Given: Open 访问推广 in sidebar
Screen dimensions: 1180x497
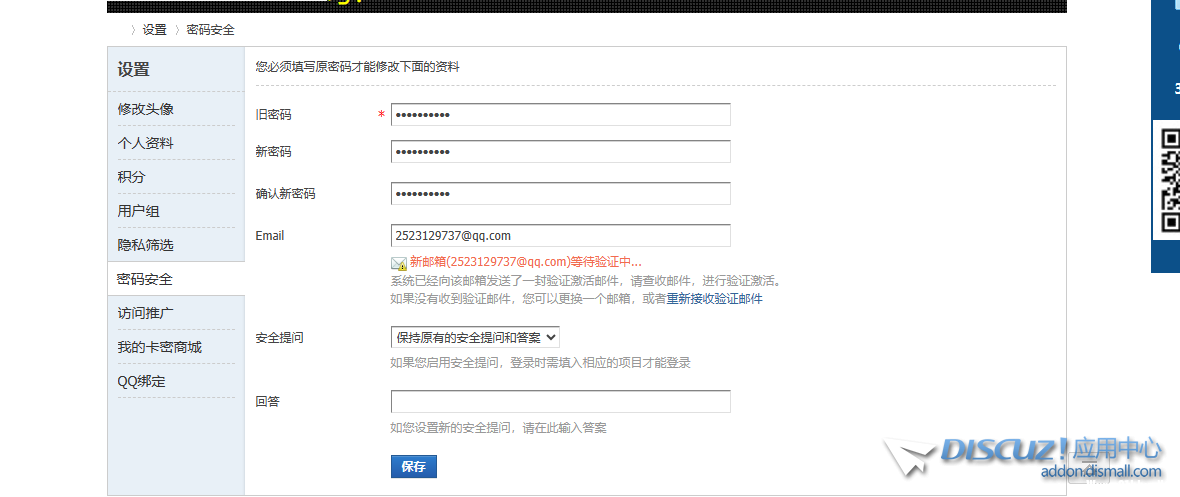Looking at the screenshot, I should tap(146, 313).
